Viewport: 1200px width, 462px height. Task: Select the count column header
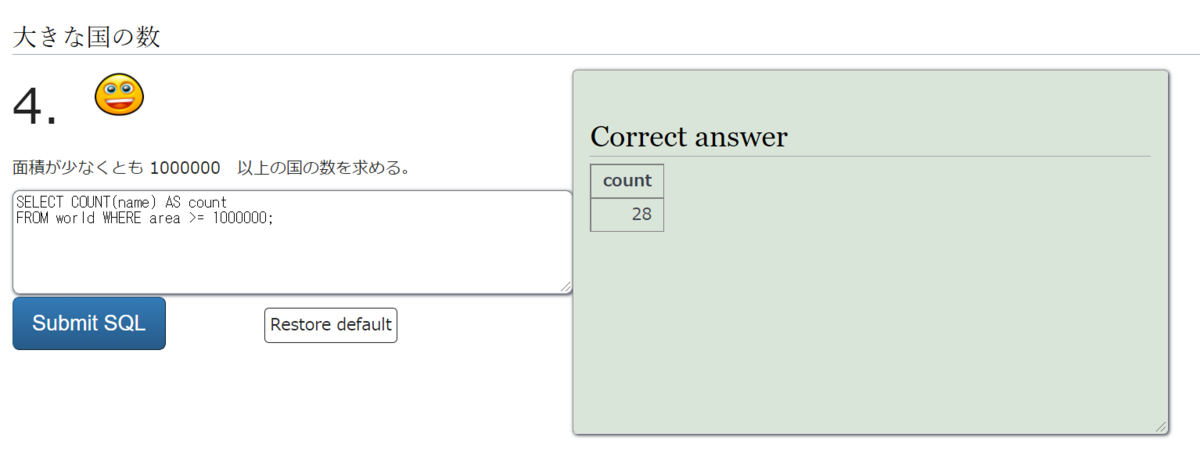[x=627, y=181]
